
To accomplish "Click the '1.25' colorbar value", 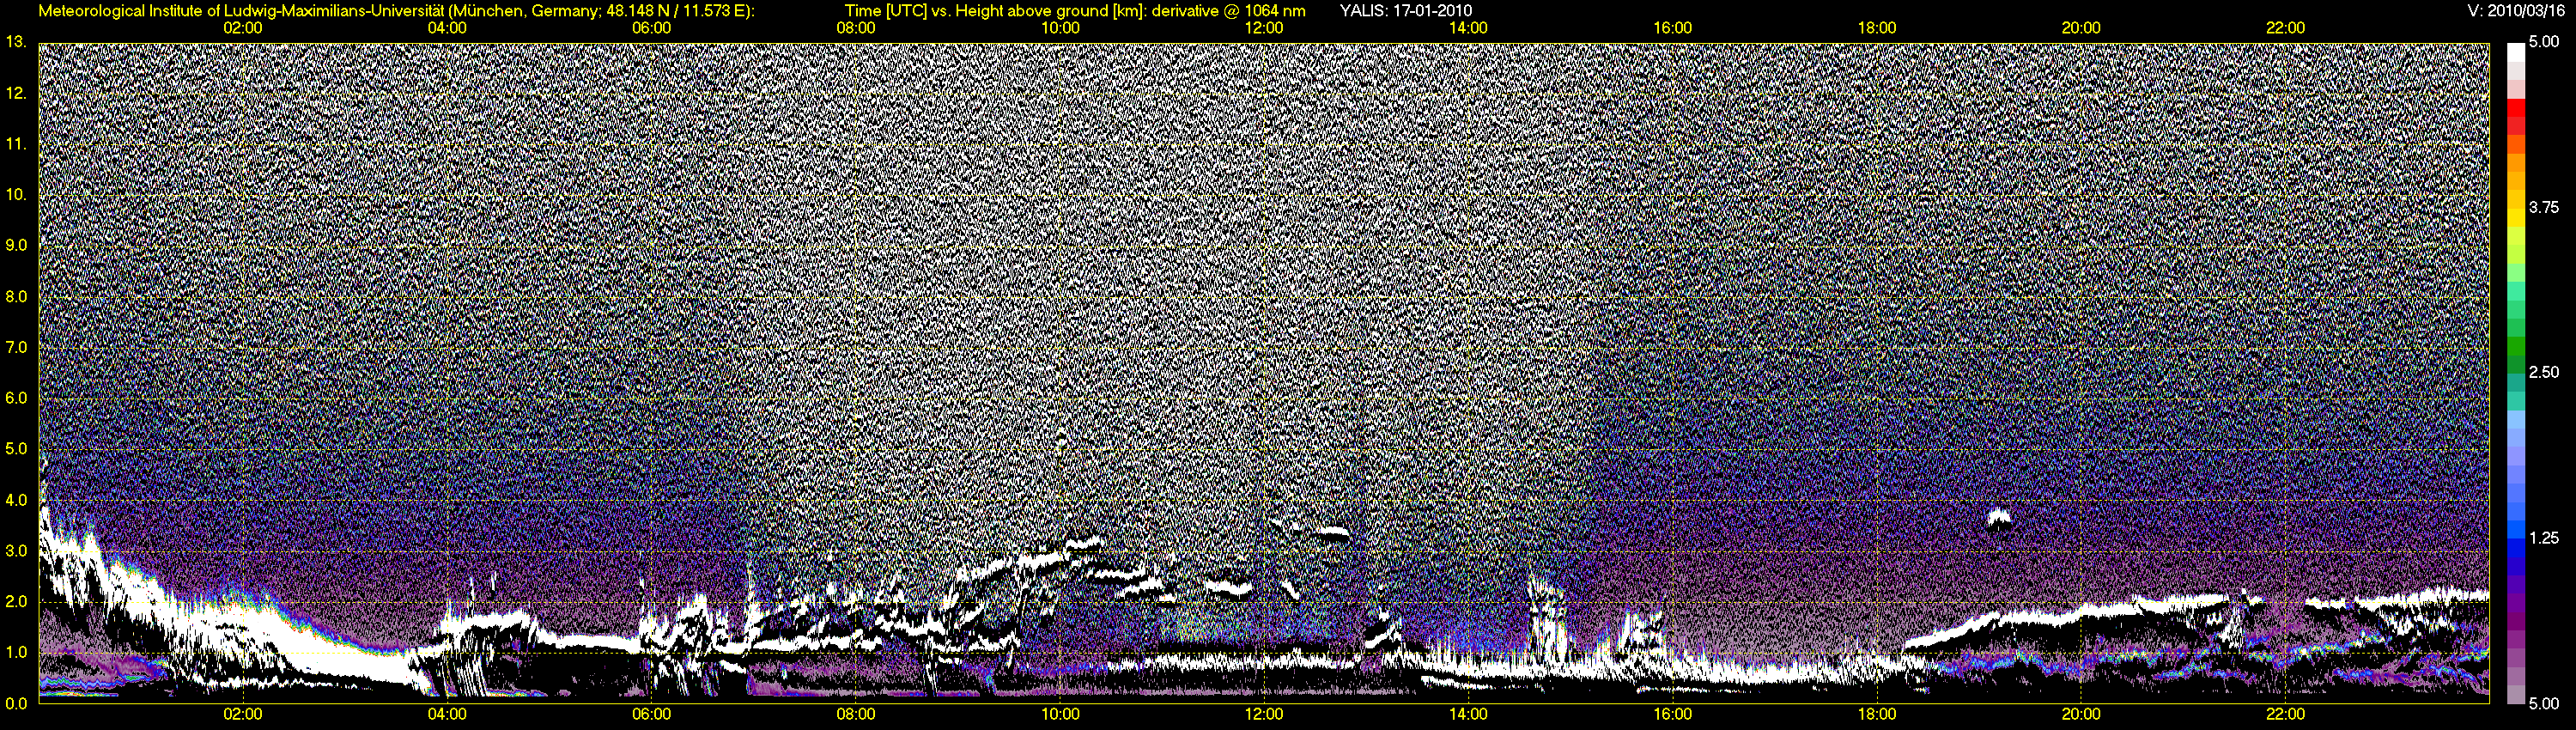I will click(x=2544, y=538).
